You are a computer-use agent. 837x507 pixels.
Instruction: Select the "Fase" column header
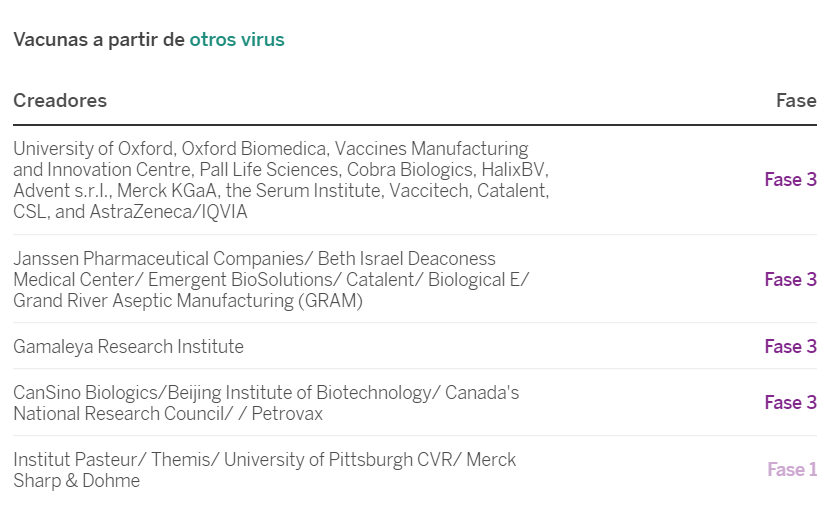point(796,100)
